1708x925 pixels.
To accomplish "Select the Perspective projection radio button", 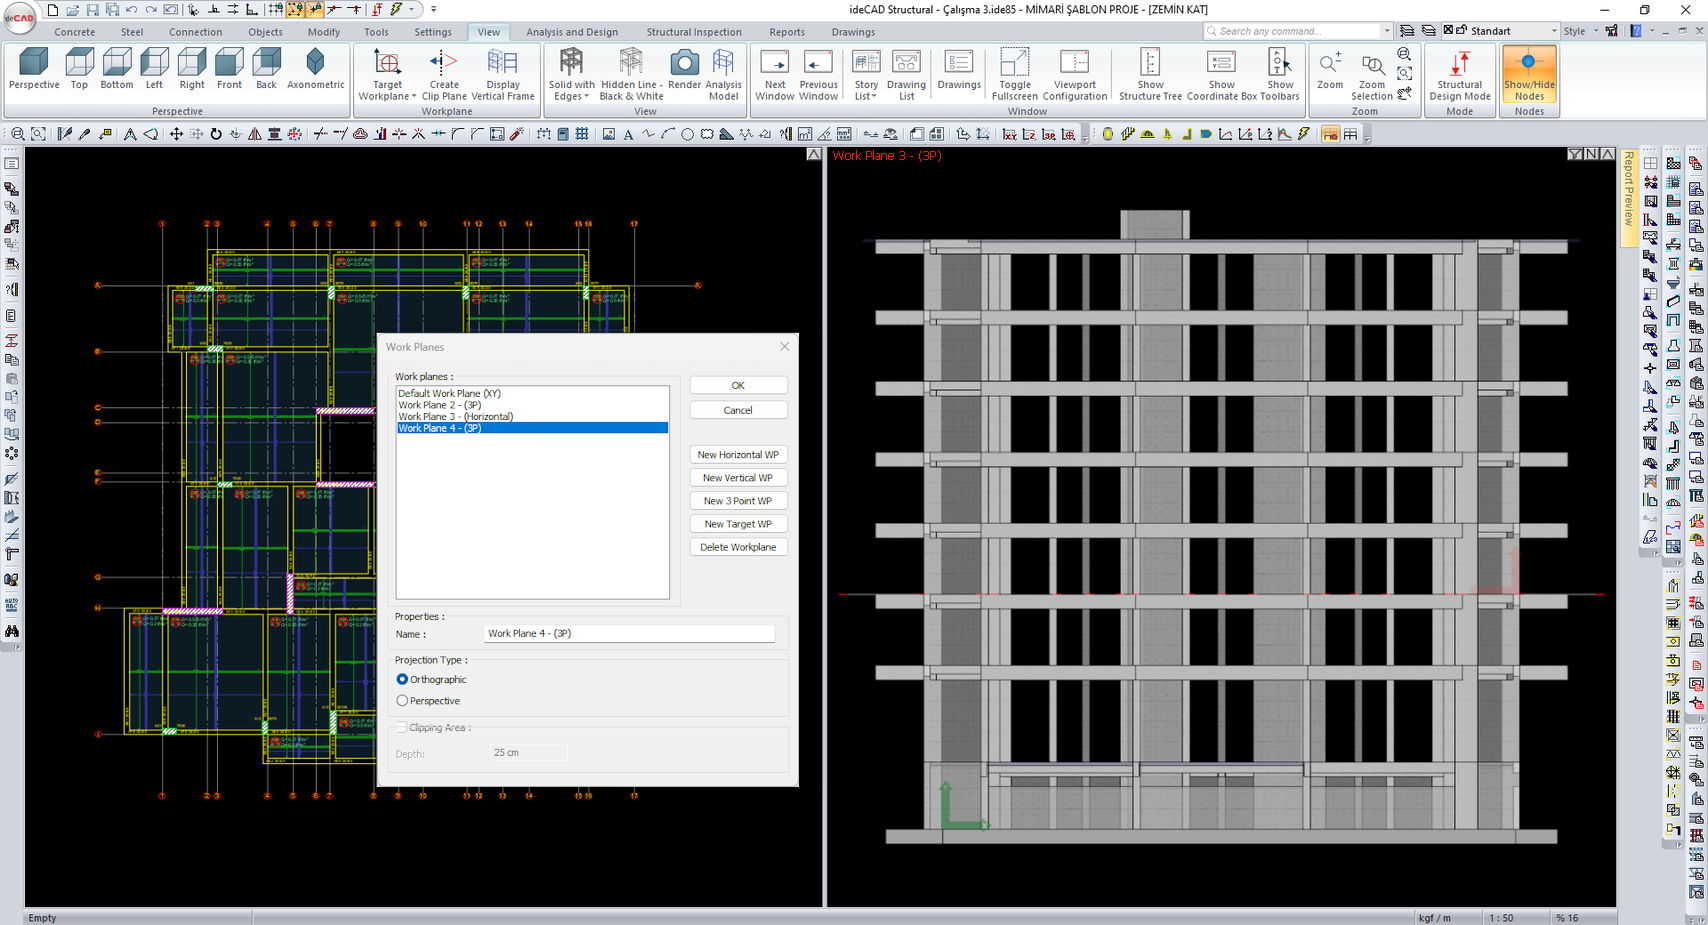I will click(x=403, y=701).
